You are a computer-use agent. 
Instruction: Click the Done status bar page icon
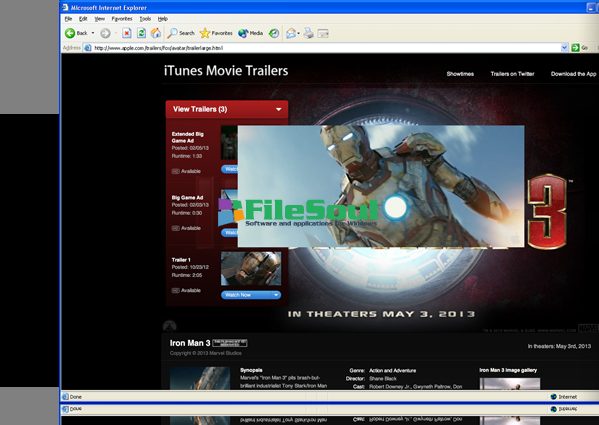coord(65,397)
